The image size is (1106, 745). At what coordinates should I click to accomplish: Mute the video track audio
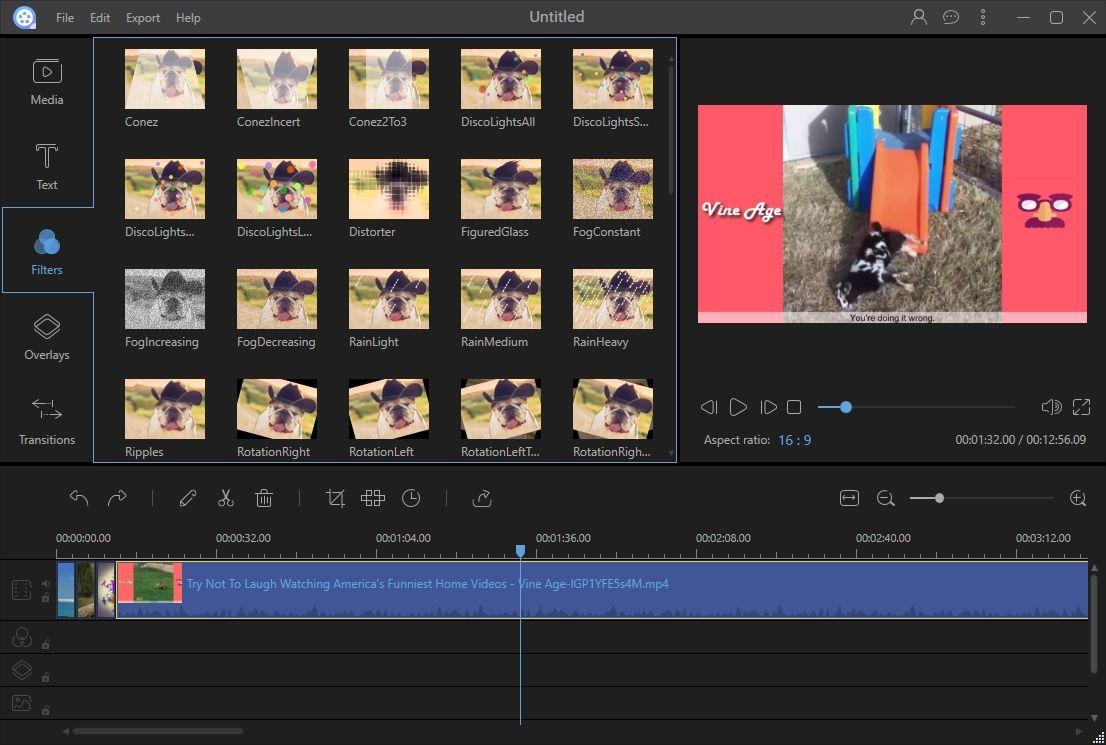pos(46,583)
